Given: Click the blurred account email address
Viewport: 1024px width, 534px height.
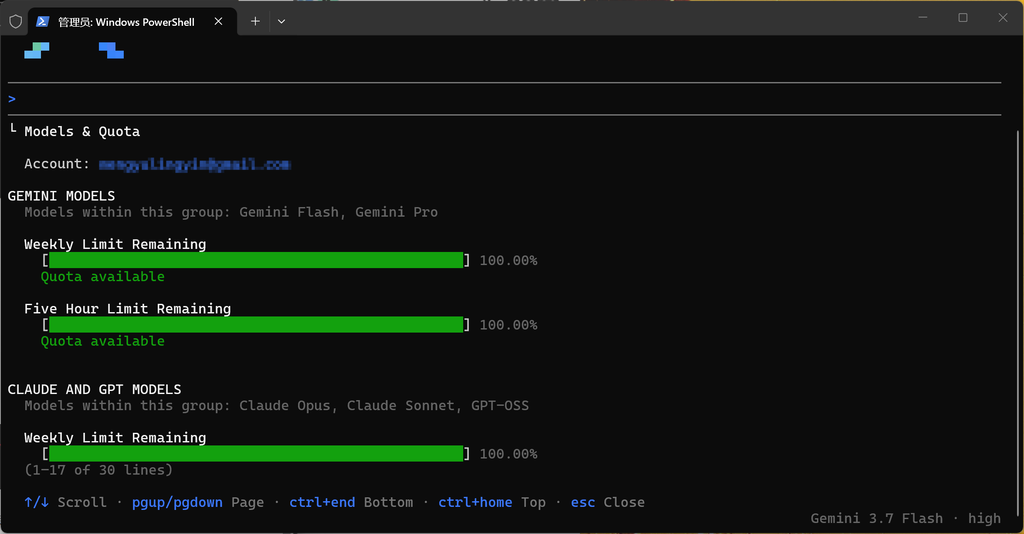Looking at the screenshot, I should [x=195, y=164].
